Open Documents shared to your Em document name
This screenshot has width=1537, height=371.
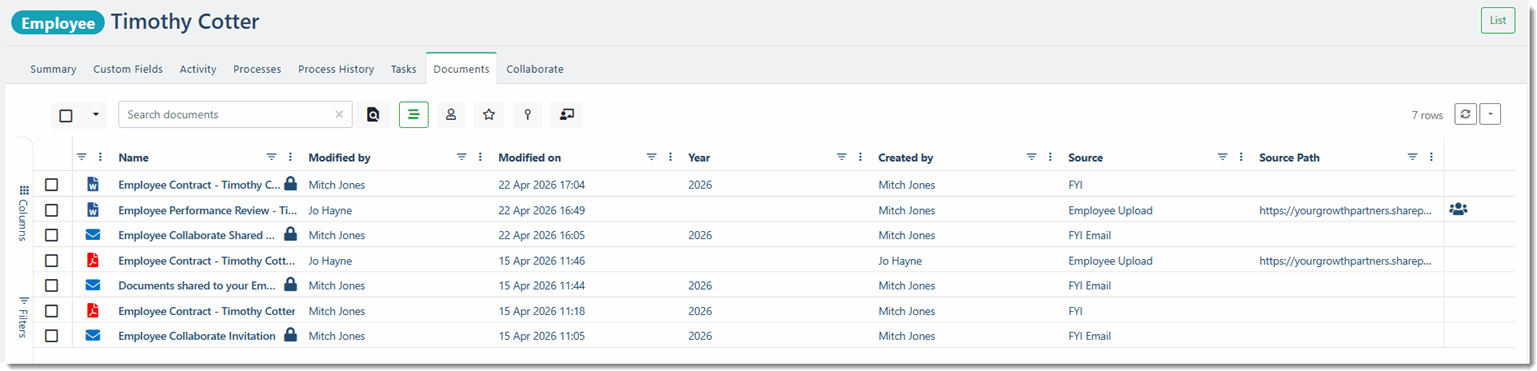[197, 285]
